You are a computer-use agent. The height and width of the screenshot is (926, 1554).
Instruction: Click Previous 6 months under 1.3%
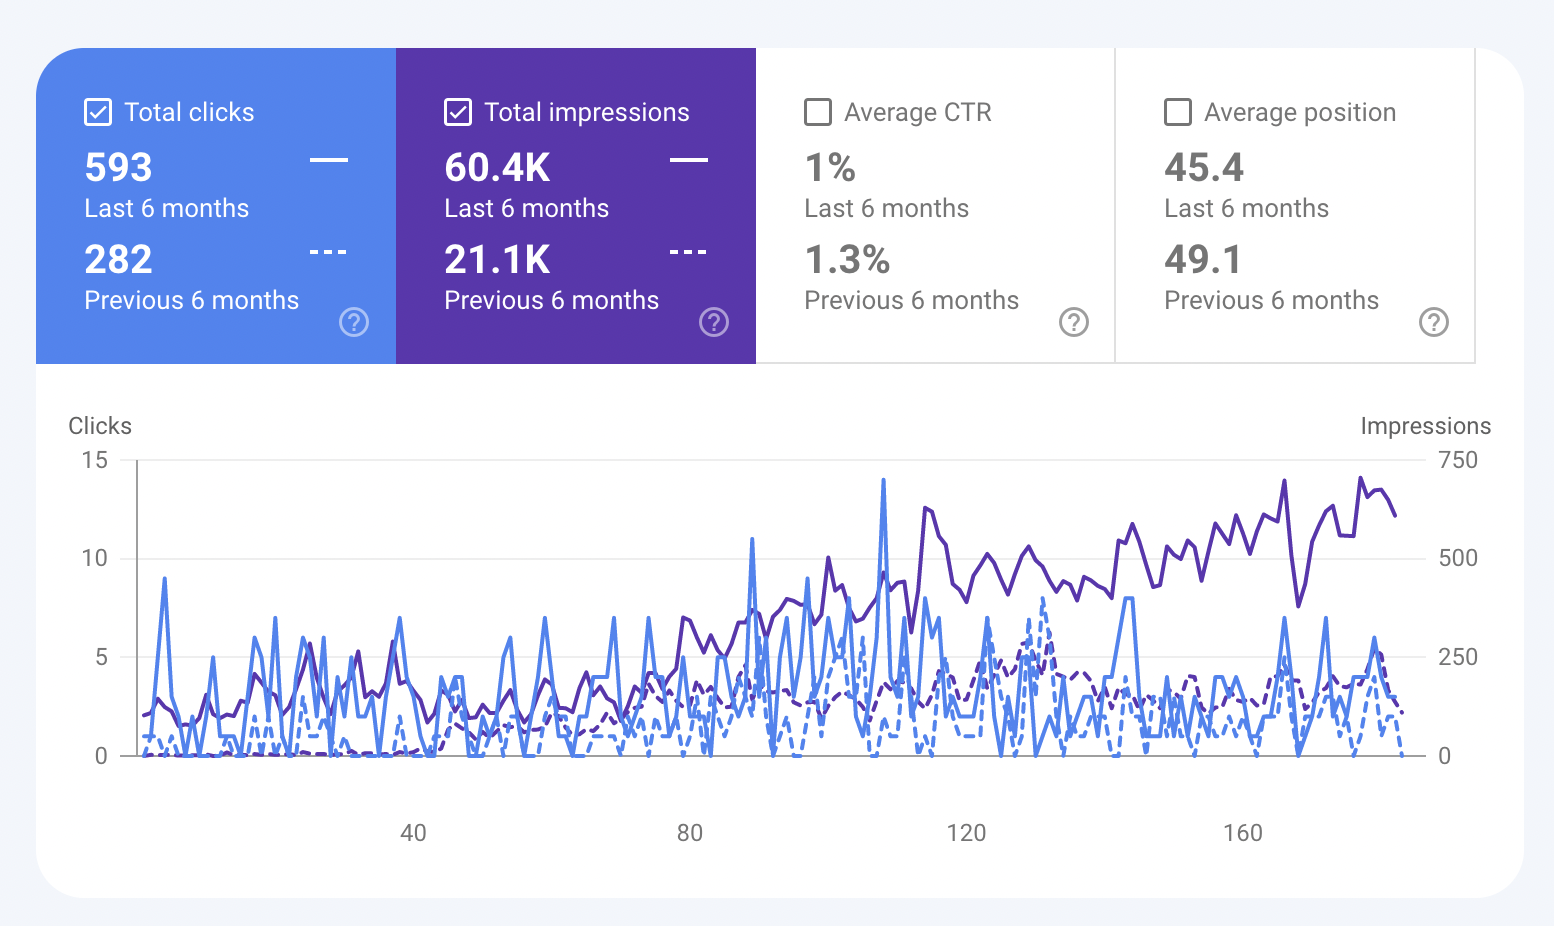pos(912,300)
